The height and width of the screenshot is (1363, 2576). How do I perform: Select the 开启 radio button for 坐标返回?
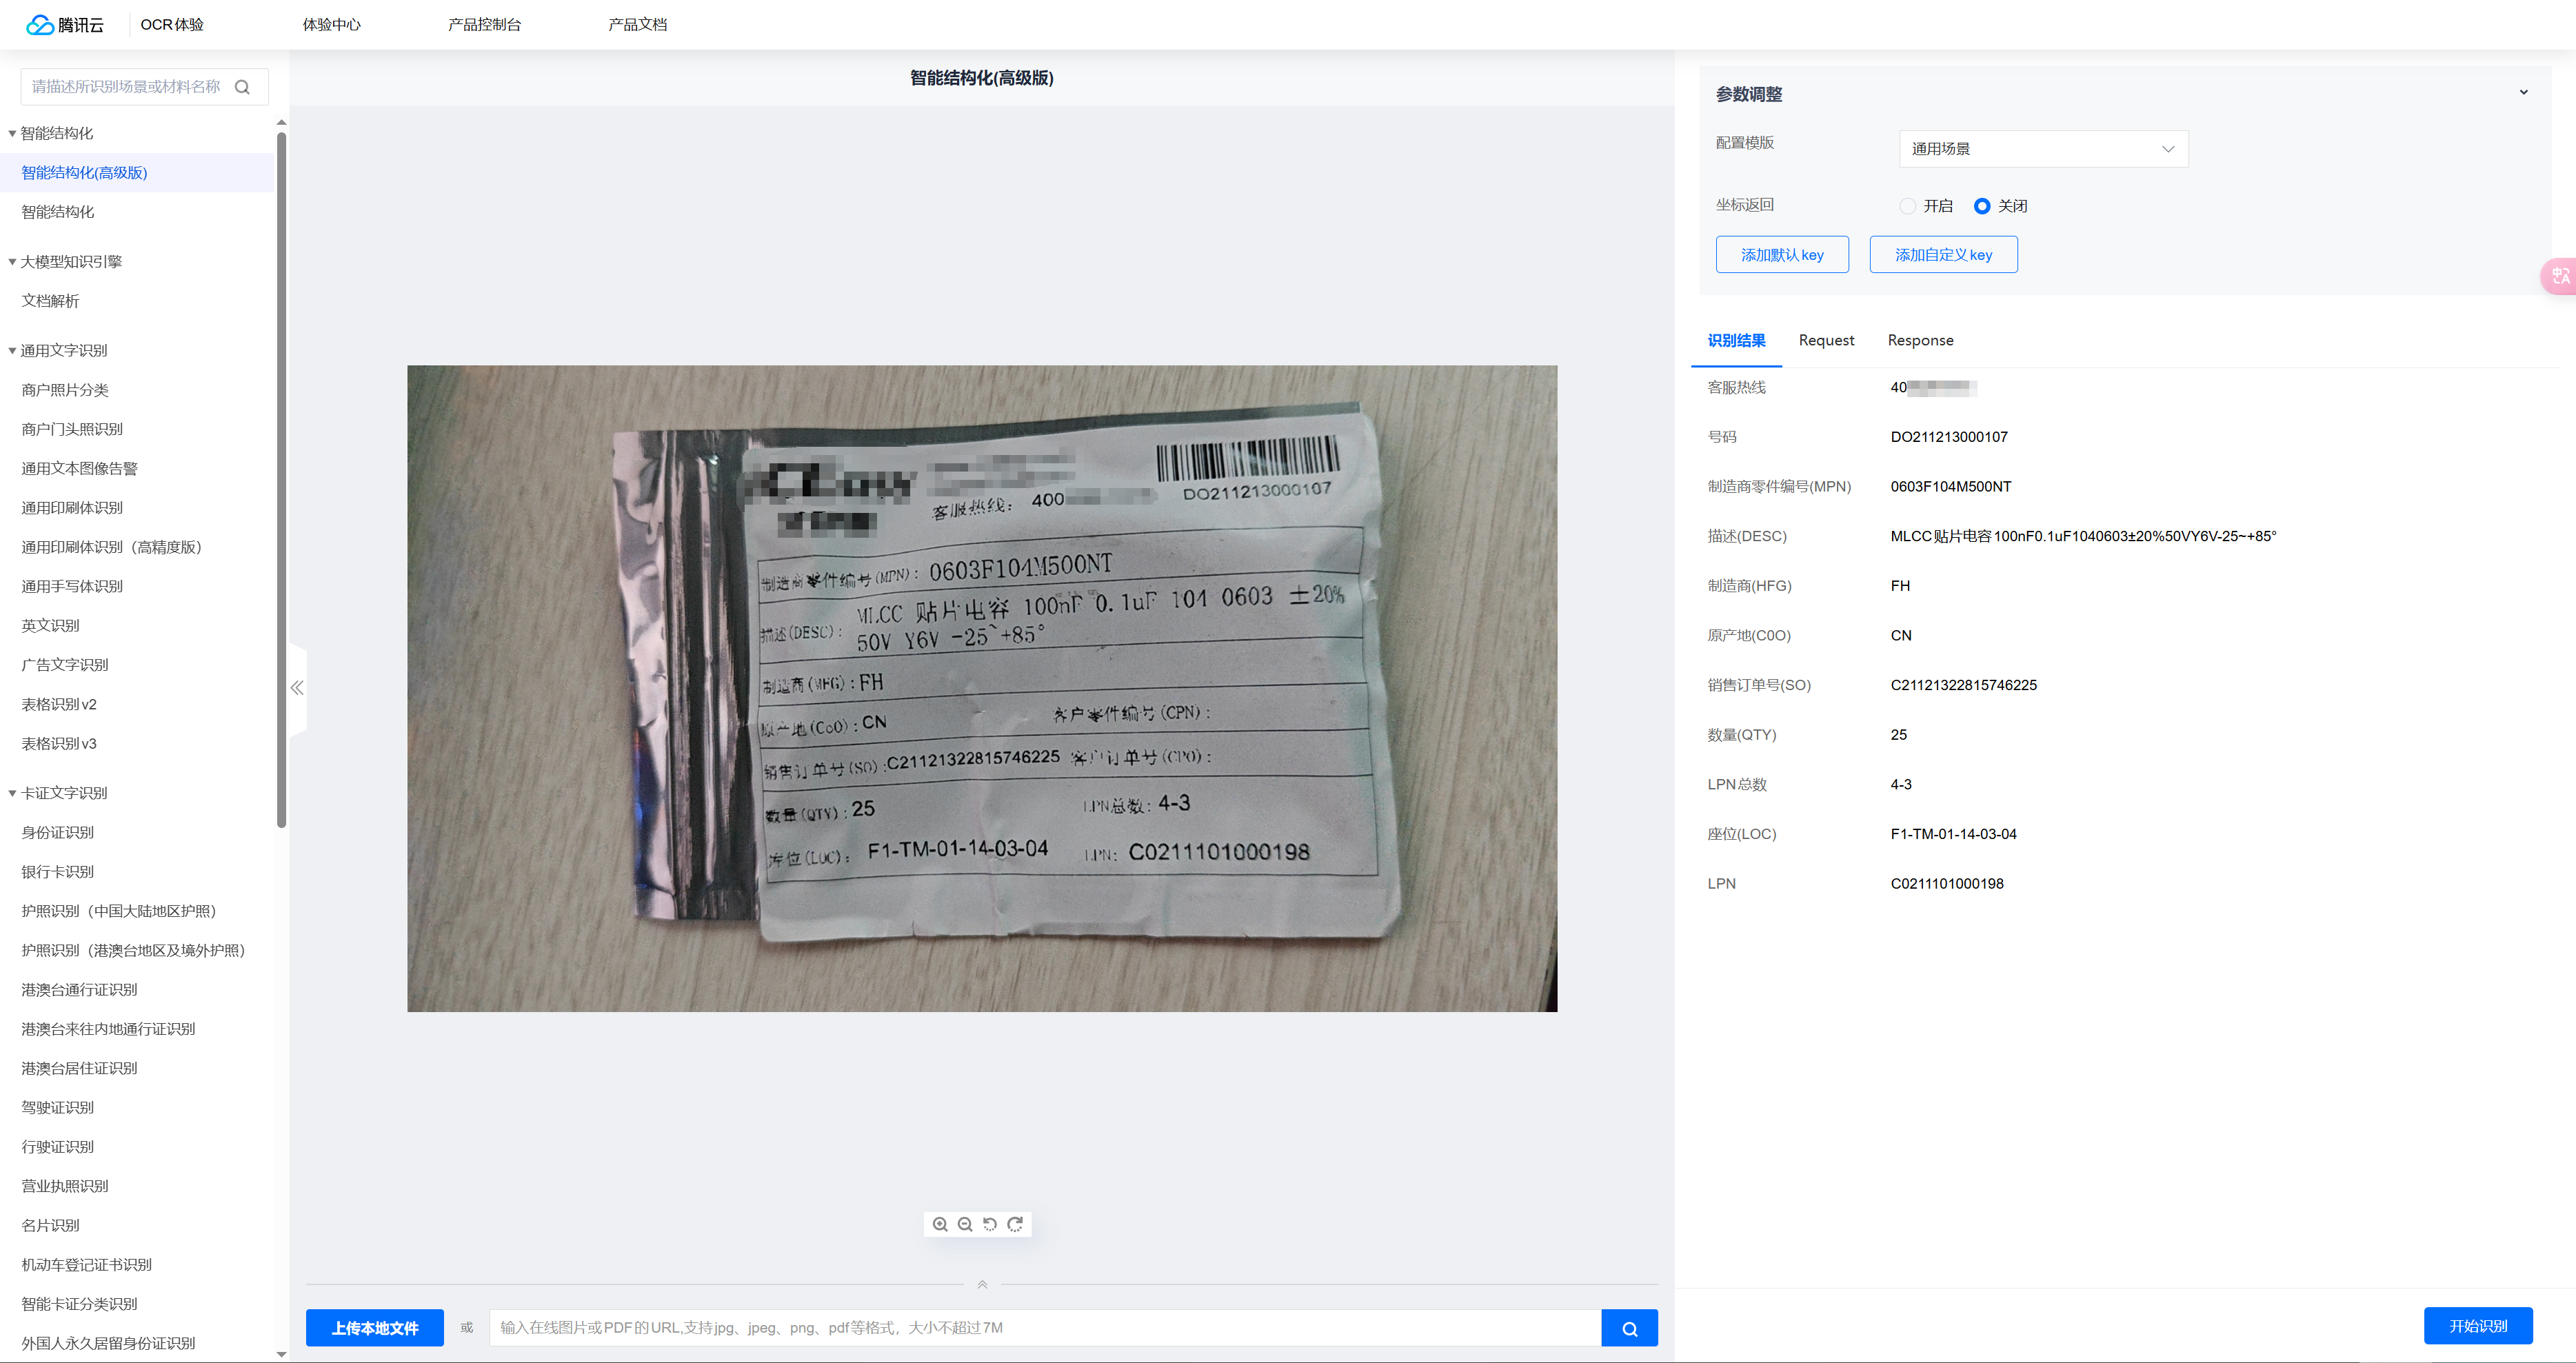pos(1907,206)
